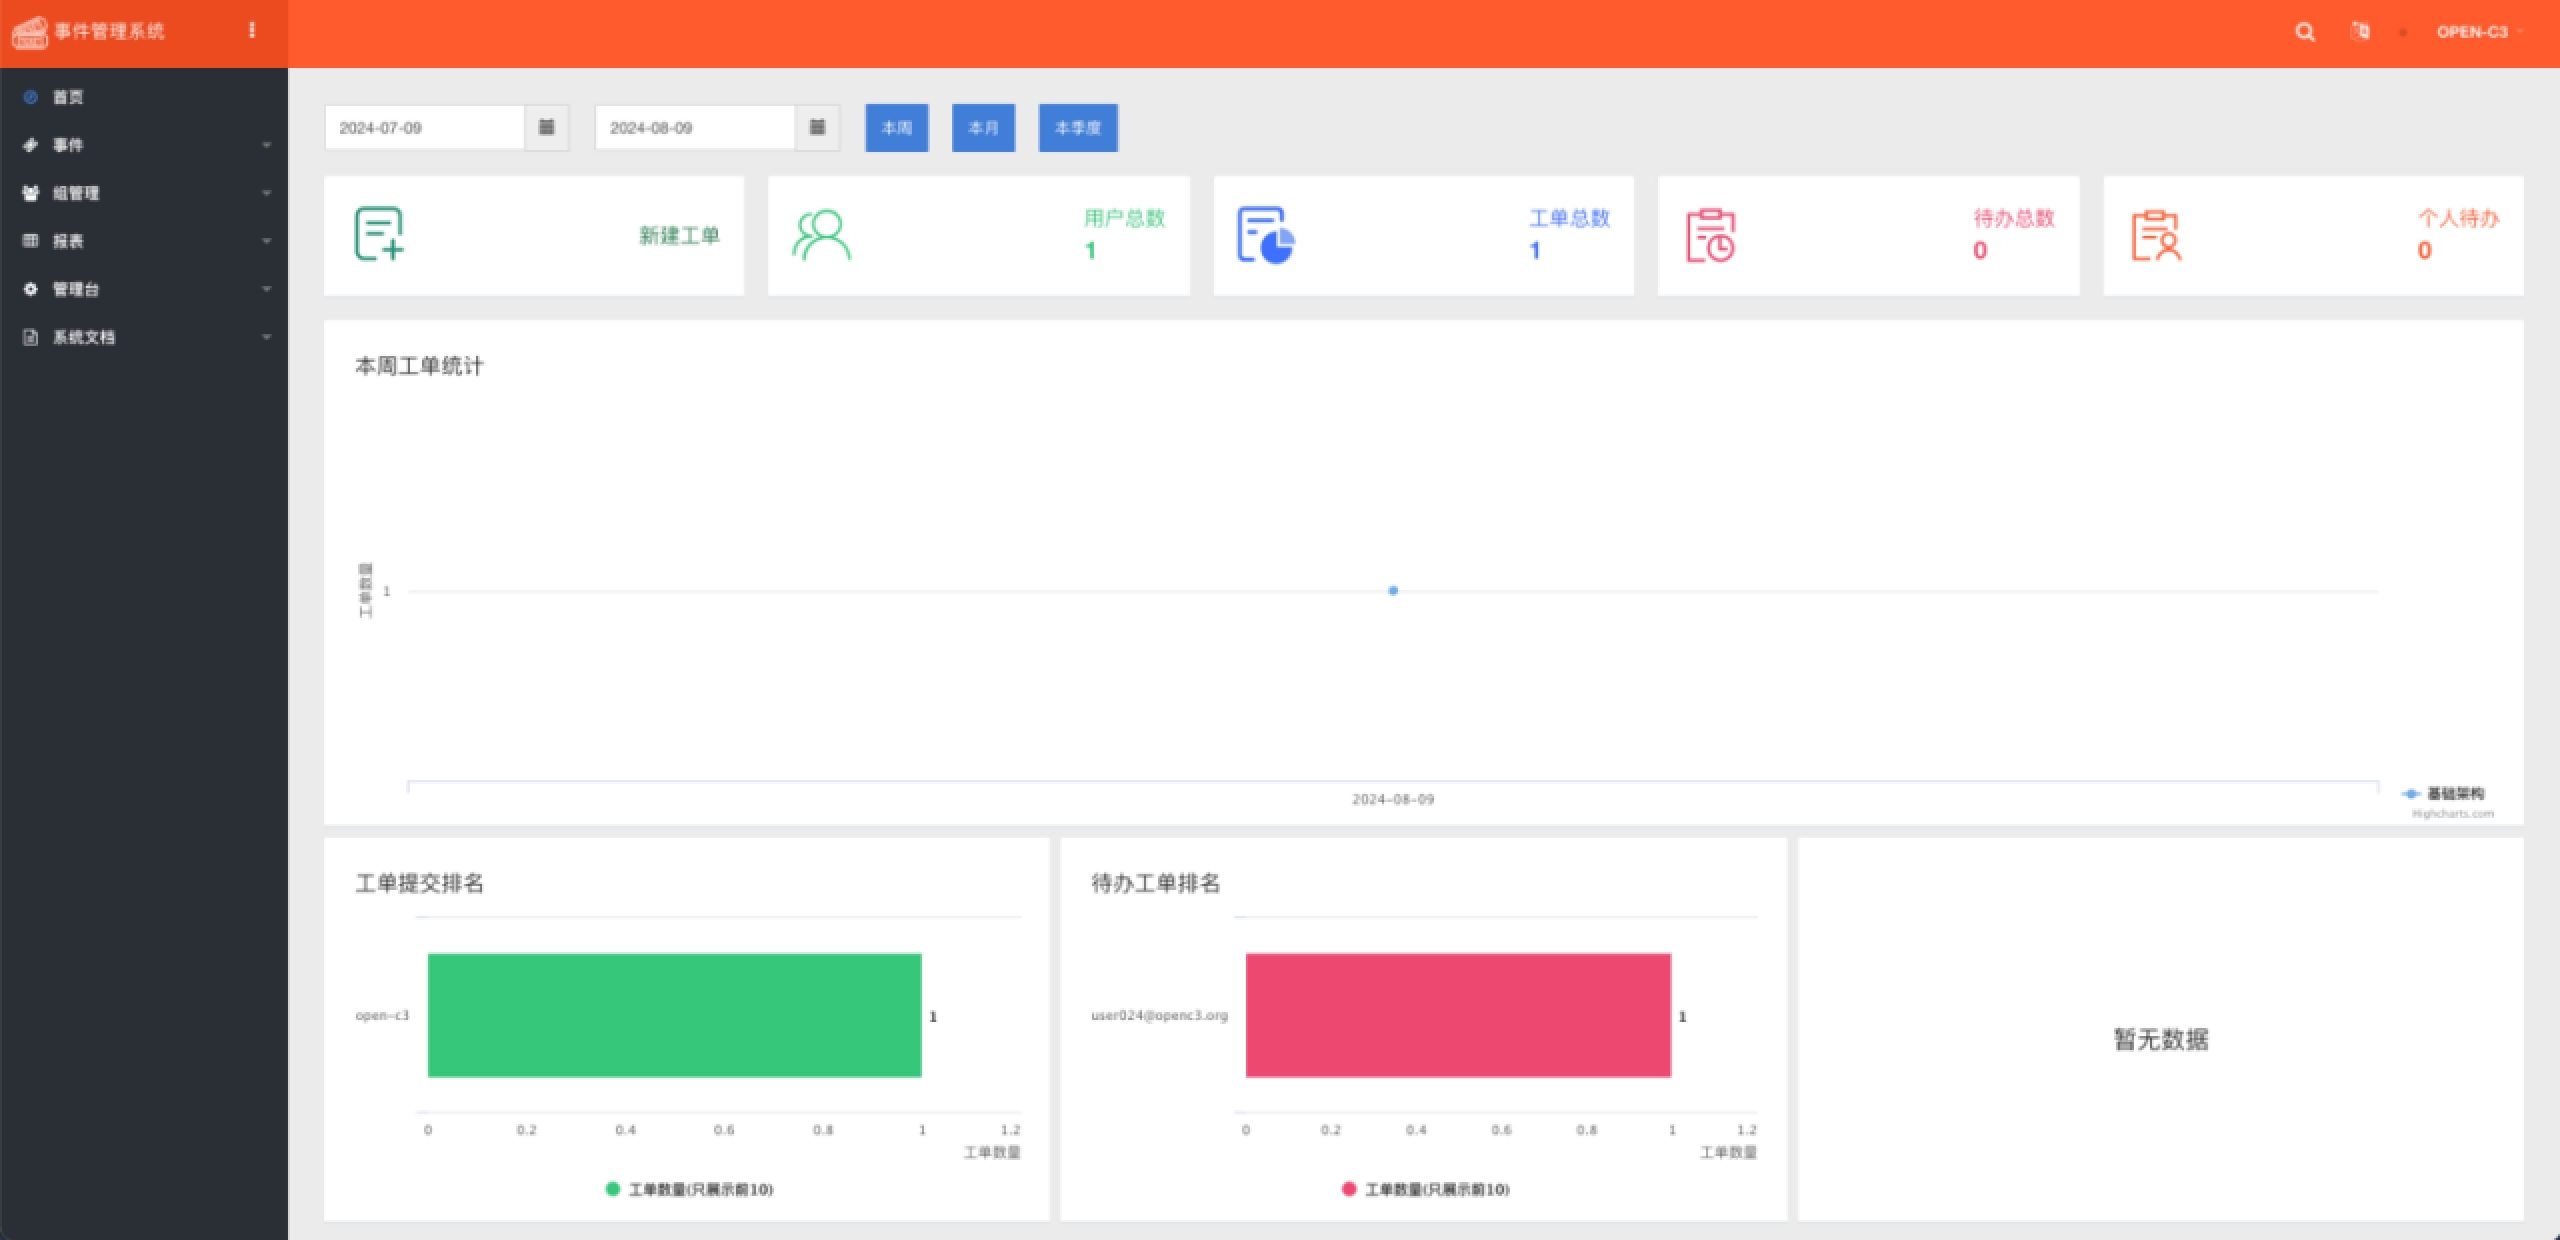Click the 本季度 button
This screenshot has width=2560, height=1240.
[x=1077, y=128]
